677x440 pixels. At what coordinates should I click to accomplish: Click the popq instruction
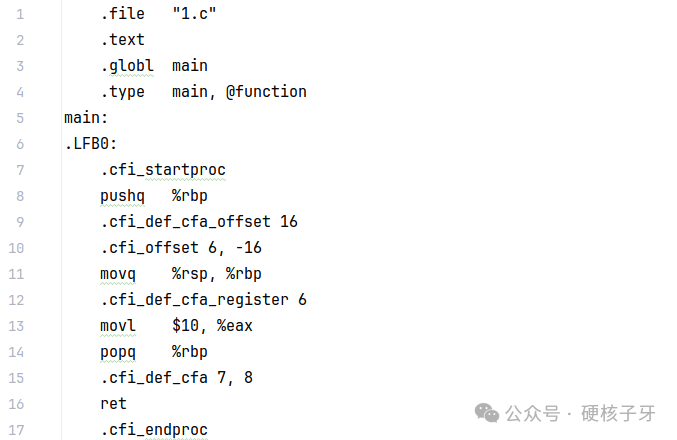[x=118, y=352]
